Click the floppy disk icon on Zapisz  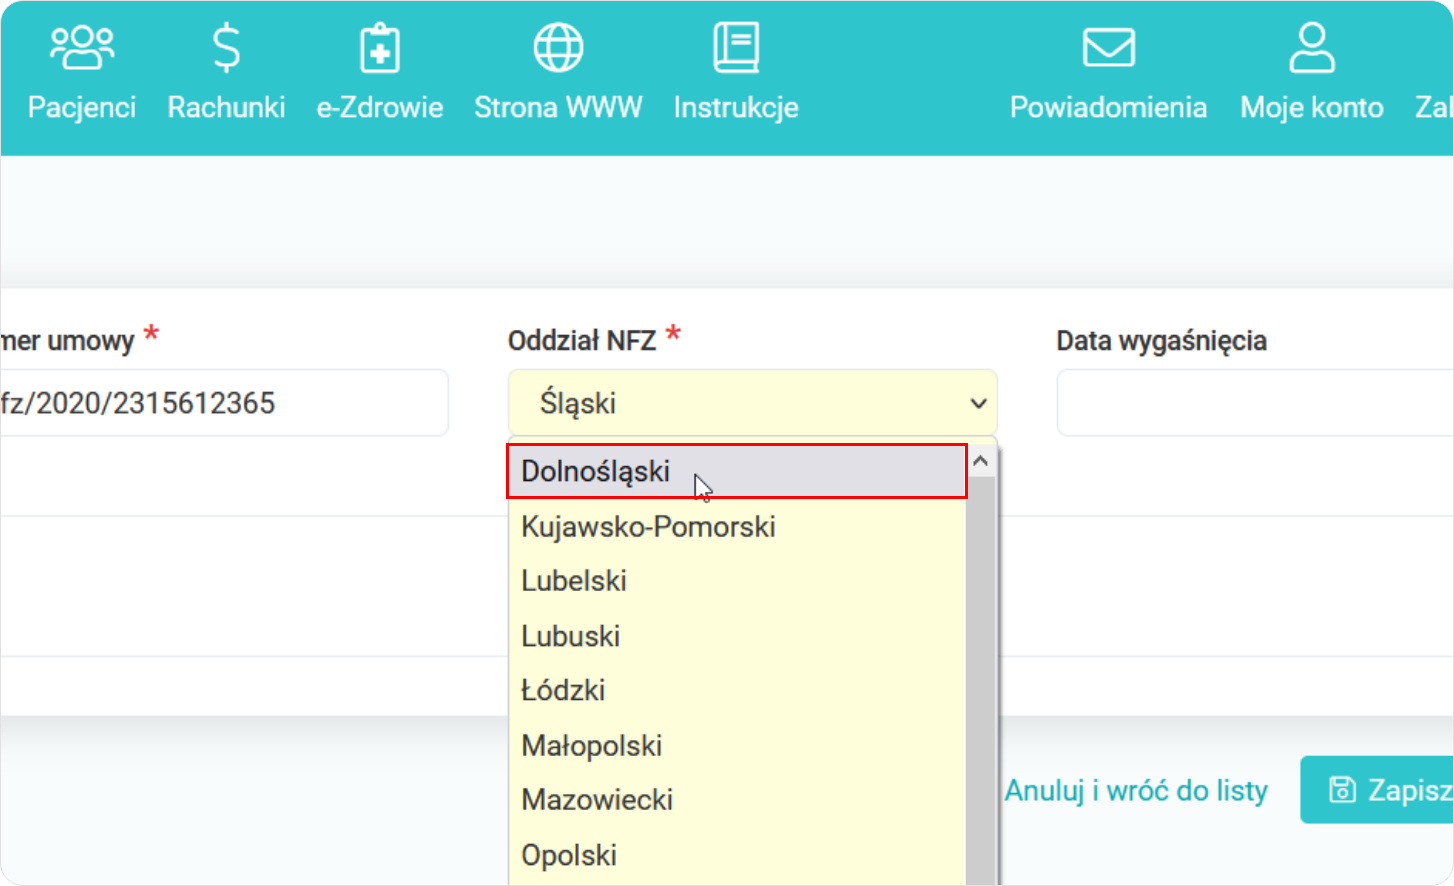pos(1342,790)
